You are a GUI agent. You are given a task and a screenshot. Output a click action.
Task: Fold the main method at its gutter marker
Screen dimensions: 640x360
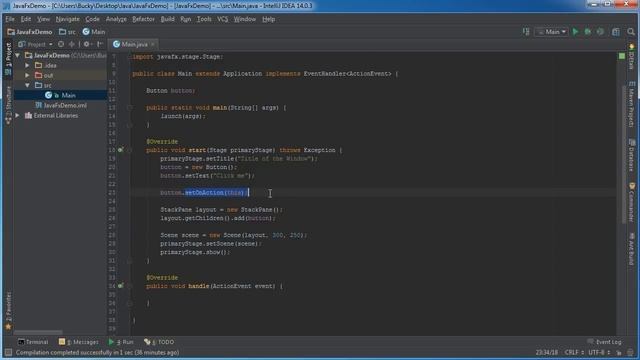pos(129,108)
